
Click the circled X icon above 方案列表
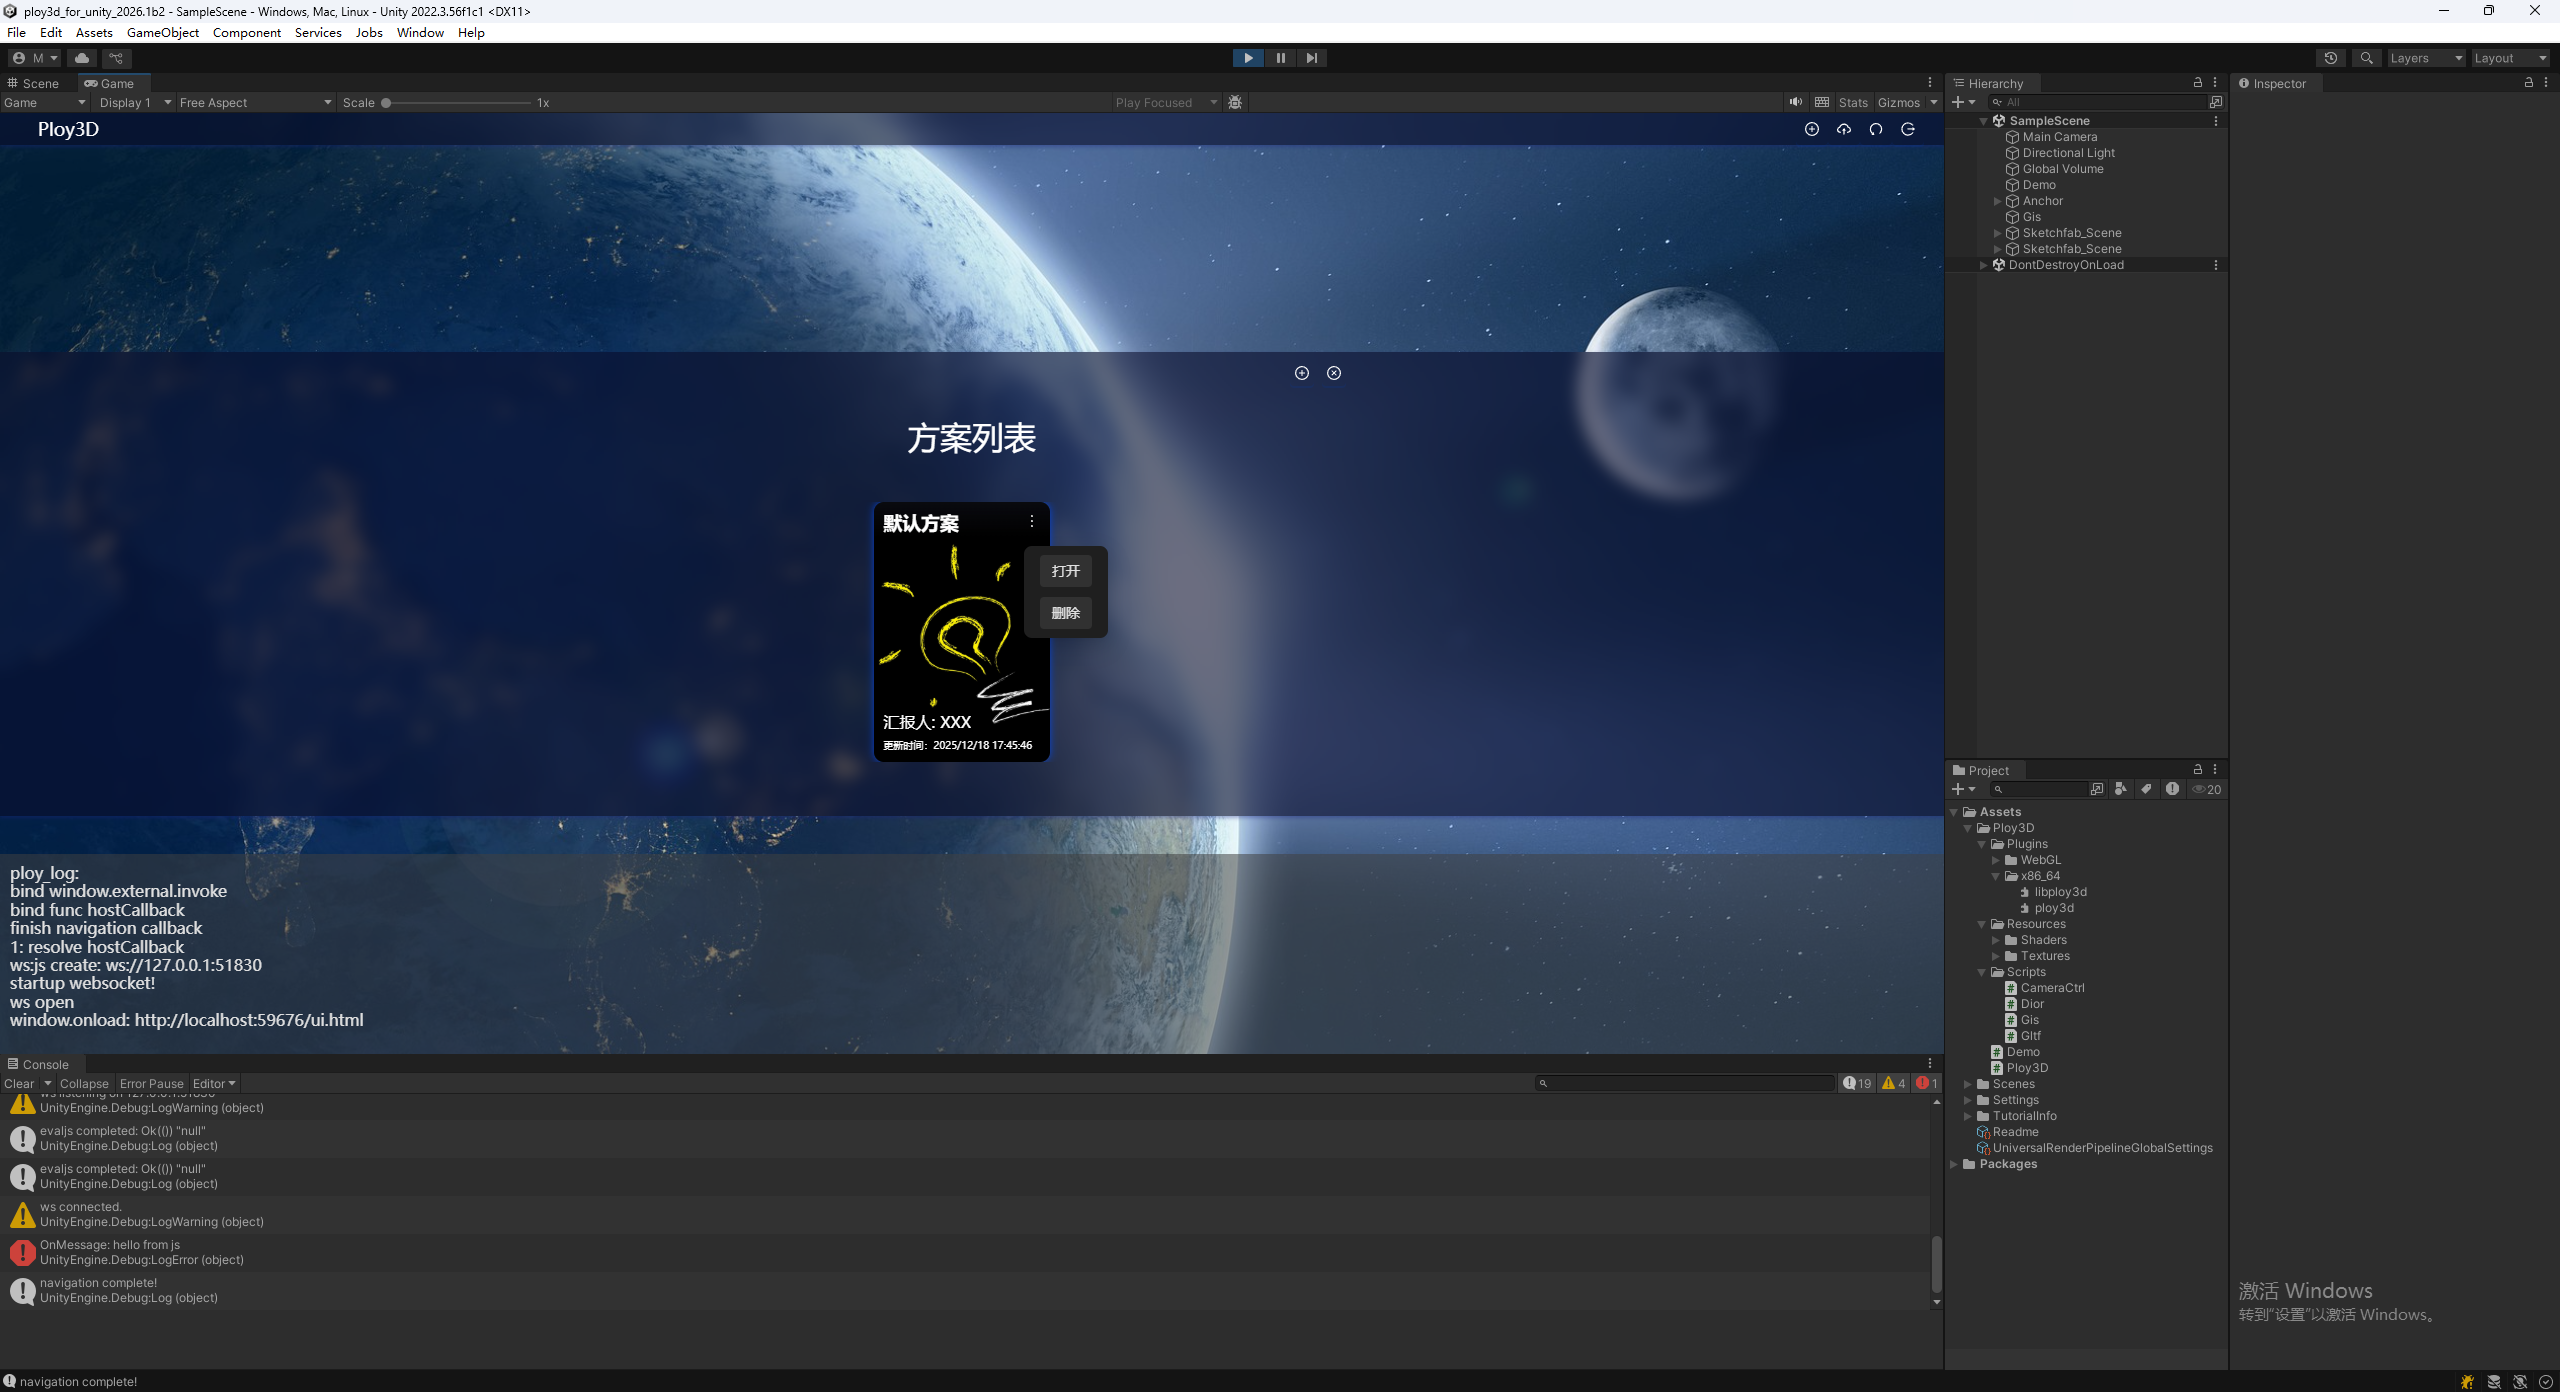[x=1333, y=373]
